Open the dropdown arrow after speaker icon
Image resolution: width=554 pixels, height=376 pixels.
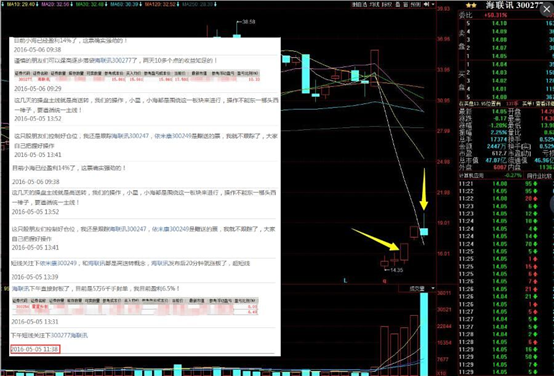[x=433, y=5]
